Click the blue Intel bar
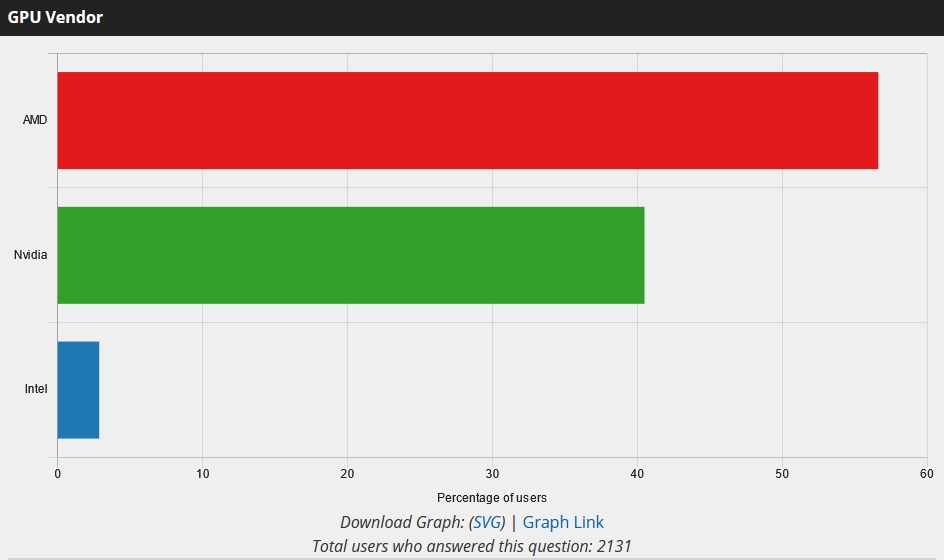The image size is (944, 560). [78, 390]
